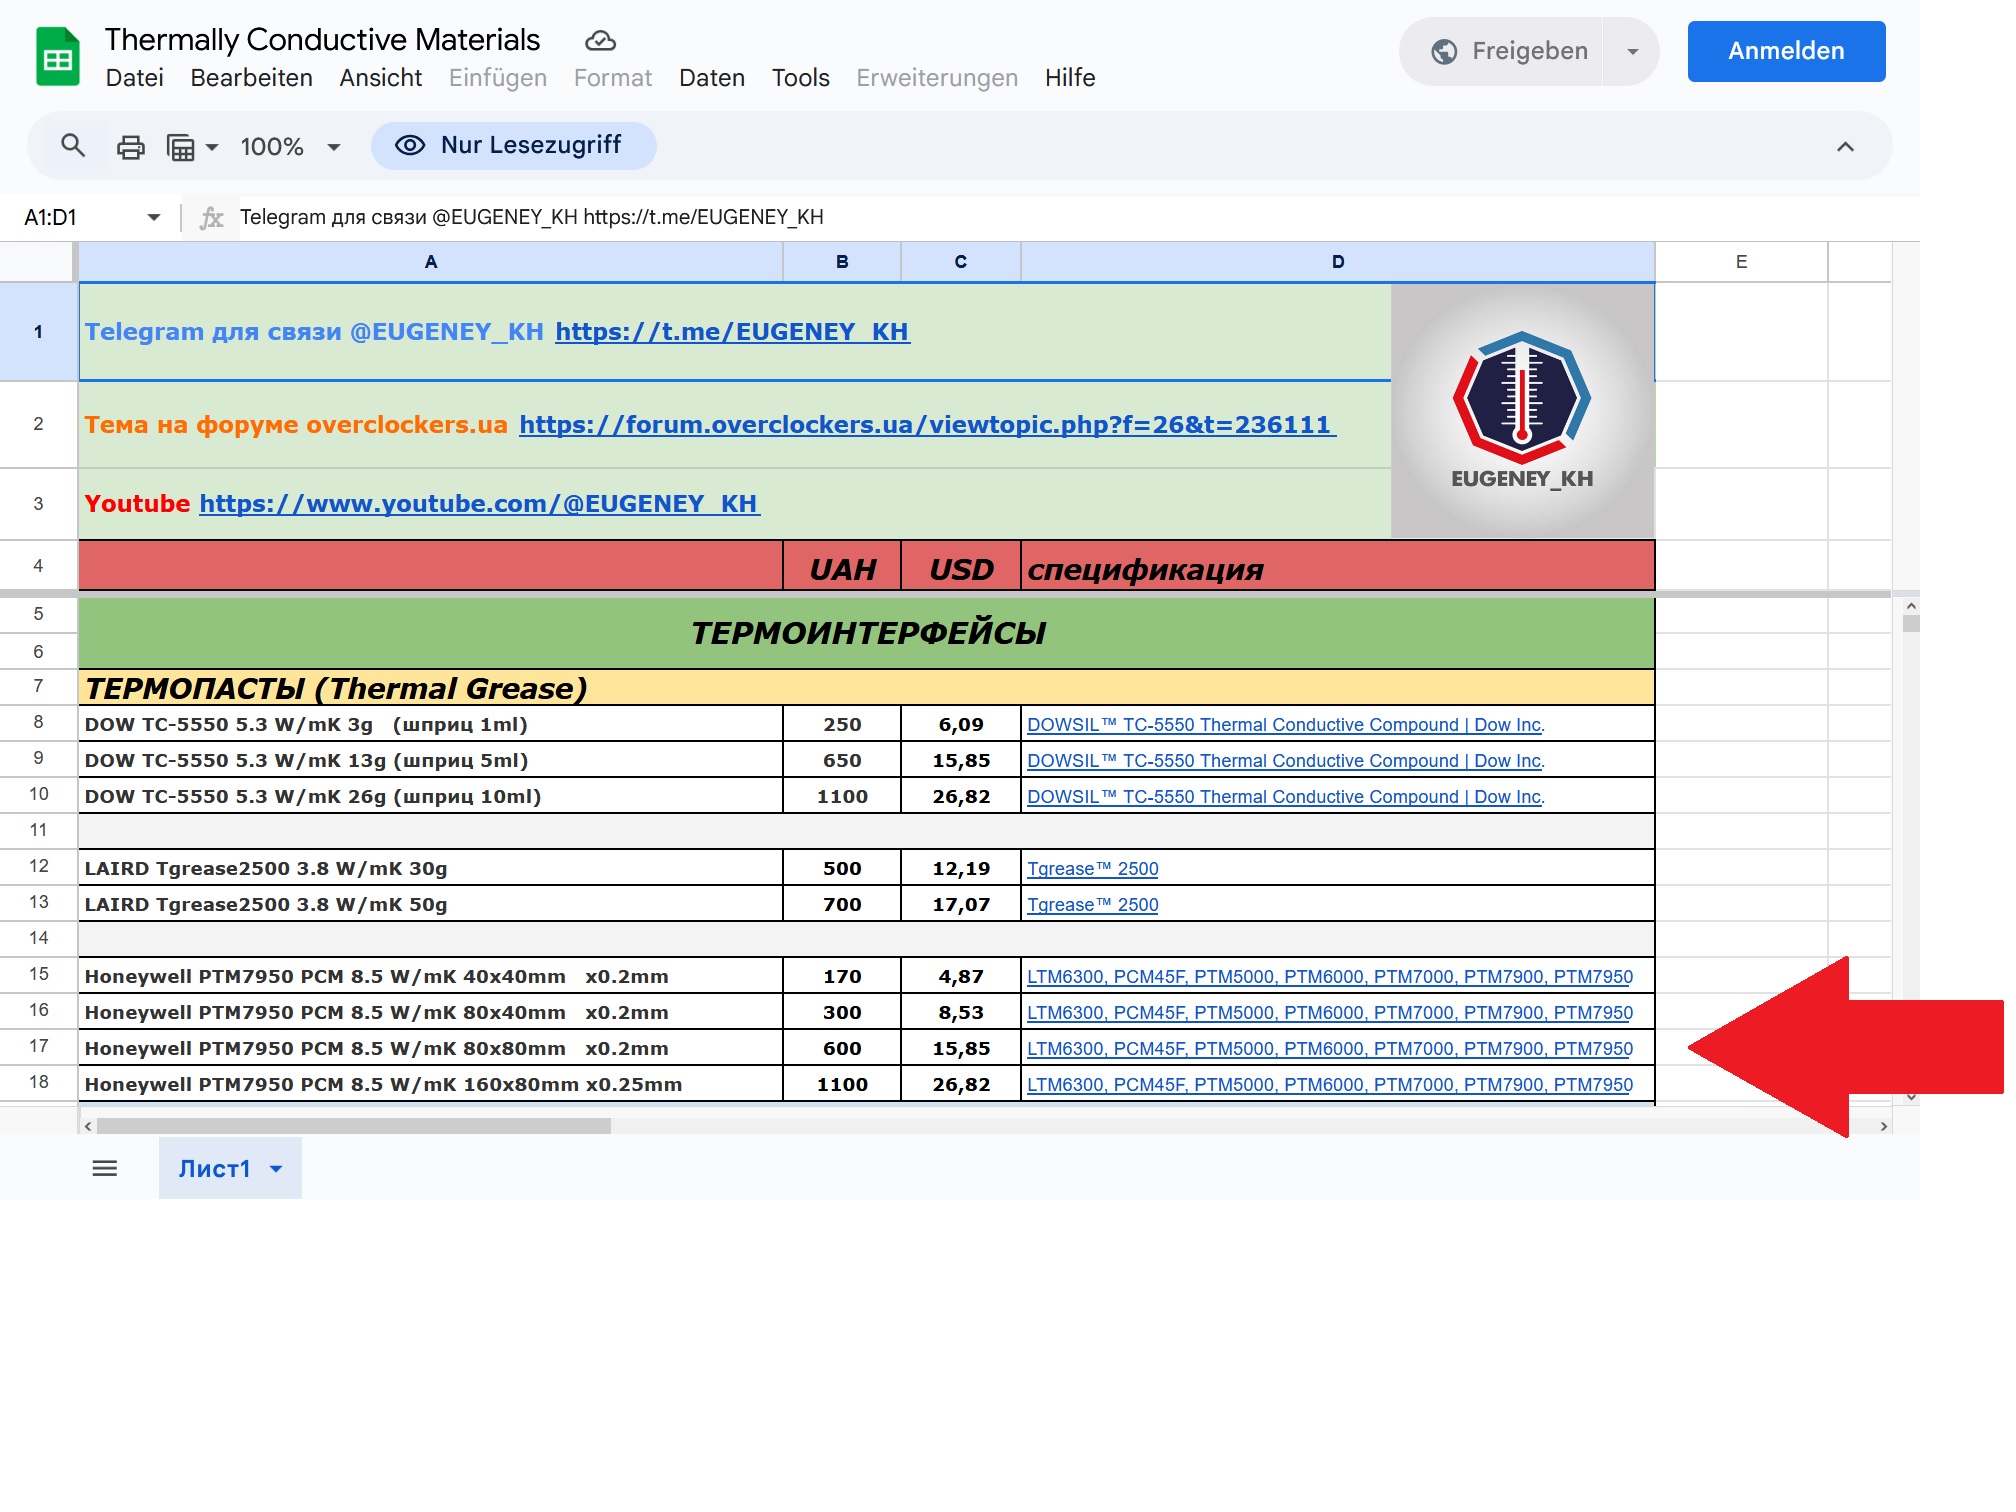
Task: Open the LTM6300 PCM45F link in row 17
Action: pos(1330,1049)
